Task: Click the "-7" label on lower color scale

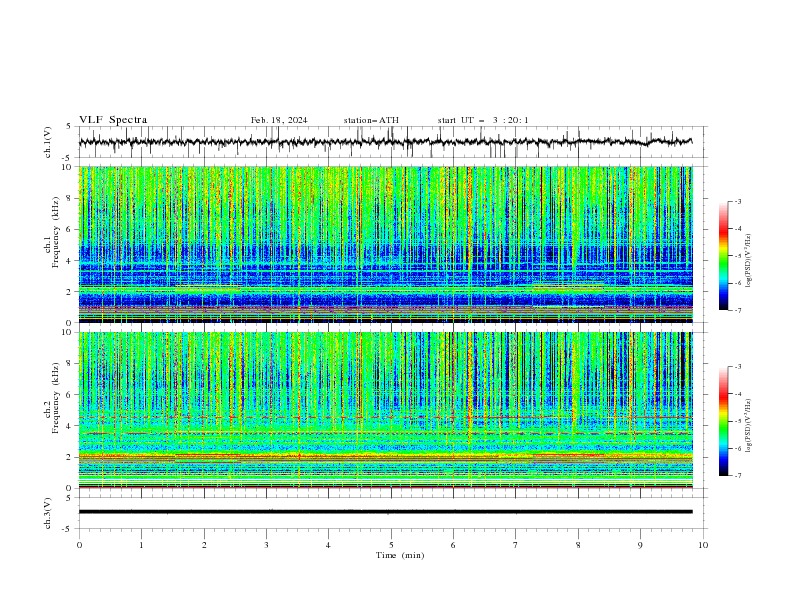Action: click(738, 476)
